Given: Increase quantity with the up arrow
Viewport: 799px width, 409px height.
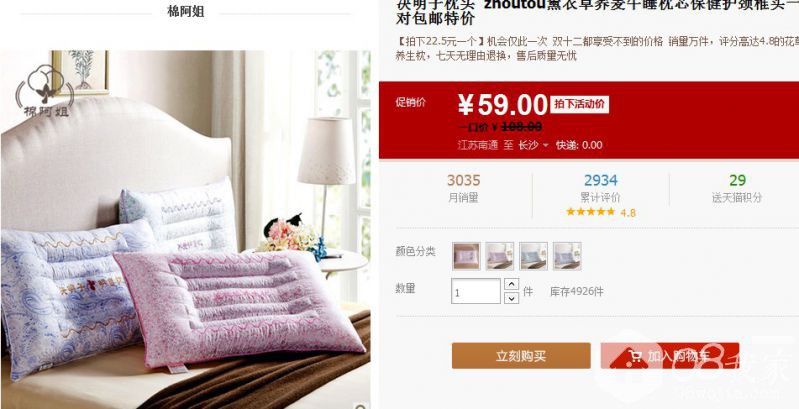Looking at the screenshot, I should (511, 284).
